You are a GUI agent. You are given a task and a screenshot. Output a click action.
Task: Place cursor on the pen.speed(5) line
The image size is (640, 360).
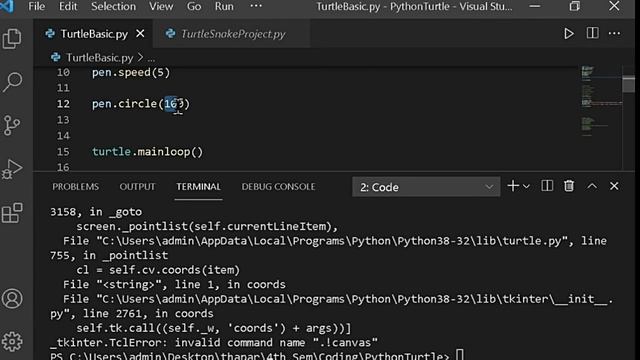131,73
